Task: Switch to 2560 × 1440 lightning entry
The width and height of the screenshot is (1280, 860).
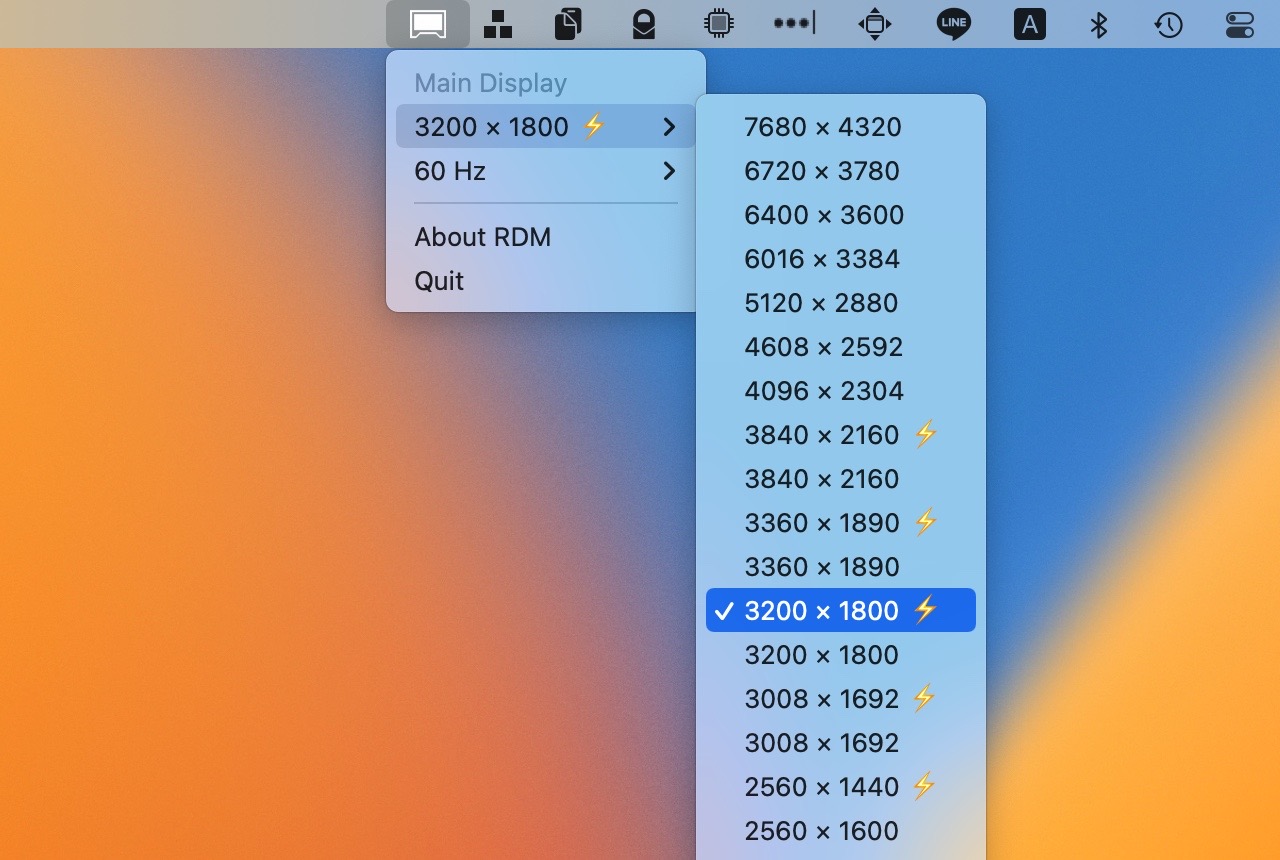Action: 841,787
